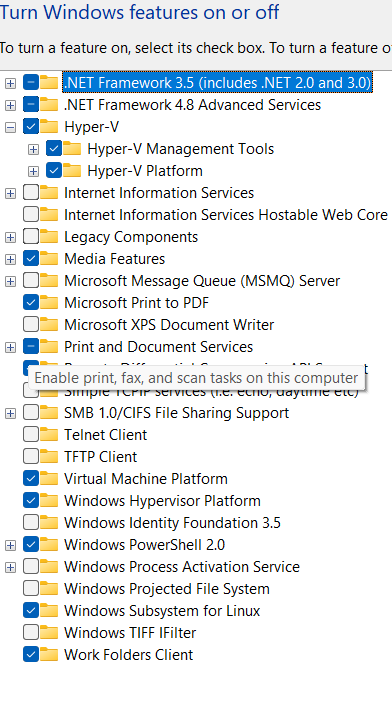The width and height of the screenshot is (392, 716).
Task: Uncheck Windows Hypervisor Platform checkbox
Action: pyautogui.click(x=31, y=501)
